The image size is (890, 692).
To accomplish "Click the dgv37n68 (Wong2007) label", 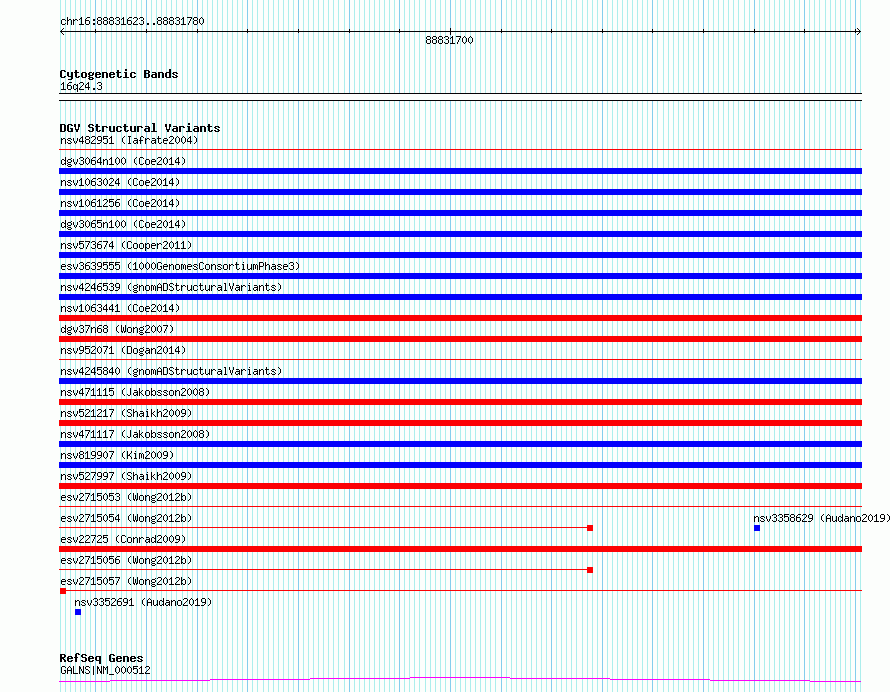I will coord(117,329).
